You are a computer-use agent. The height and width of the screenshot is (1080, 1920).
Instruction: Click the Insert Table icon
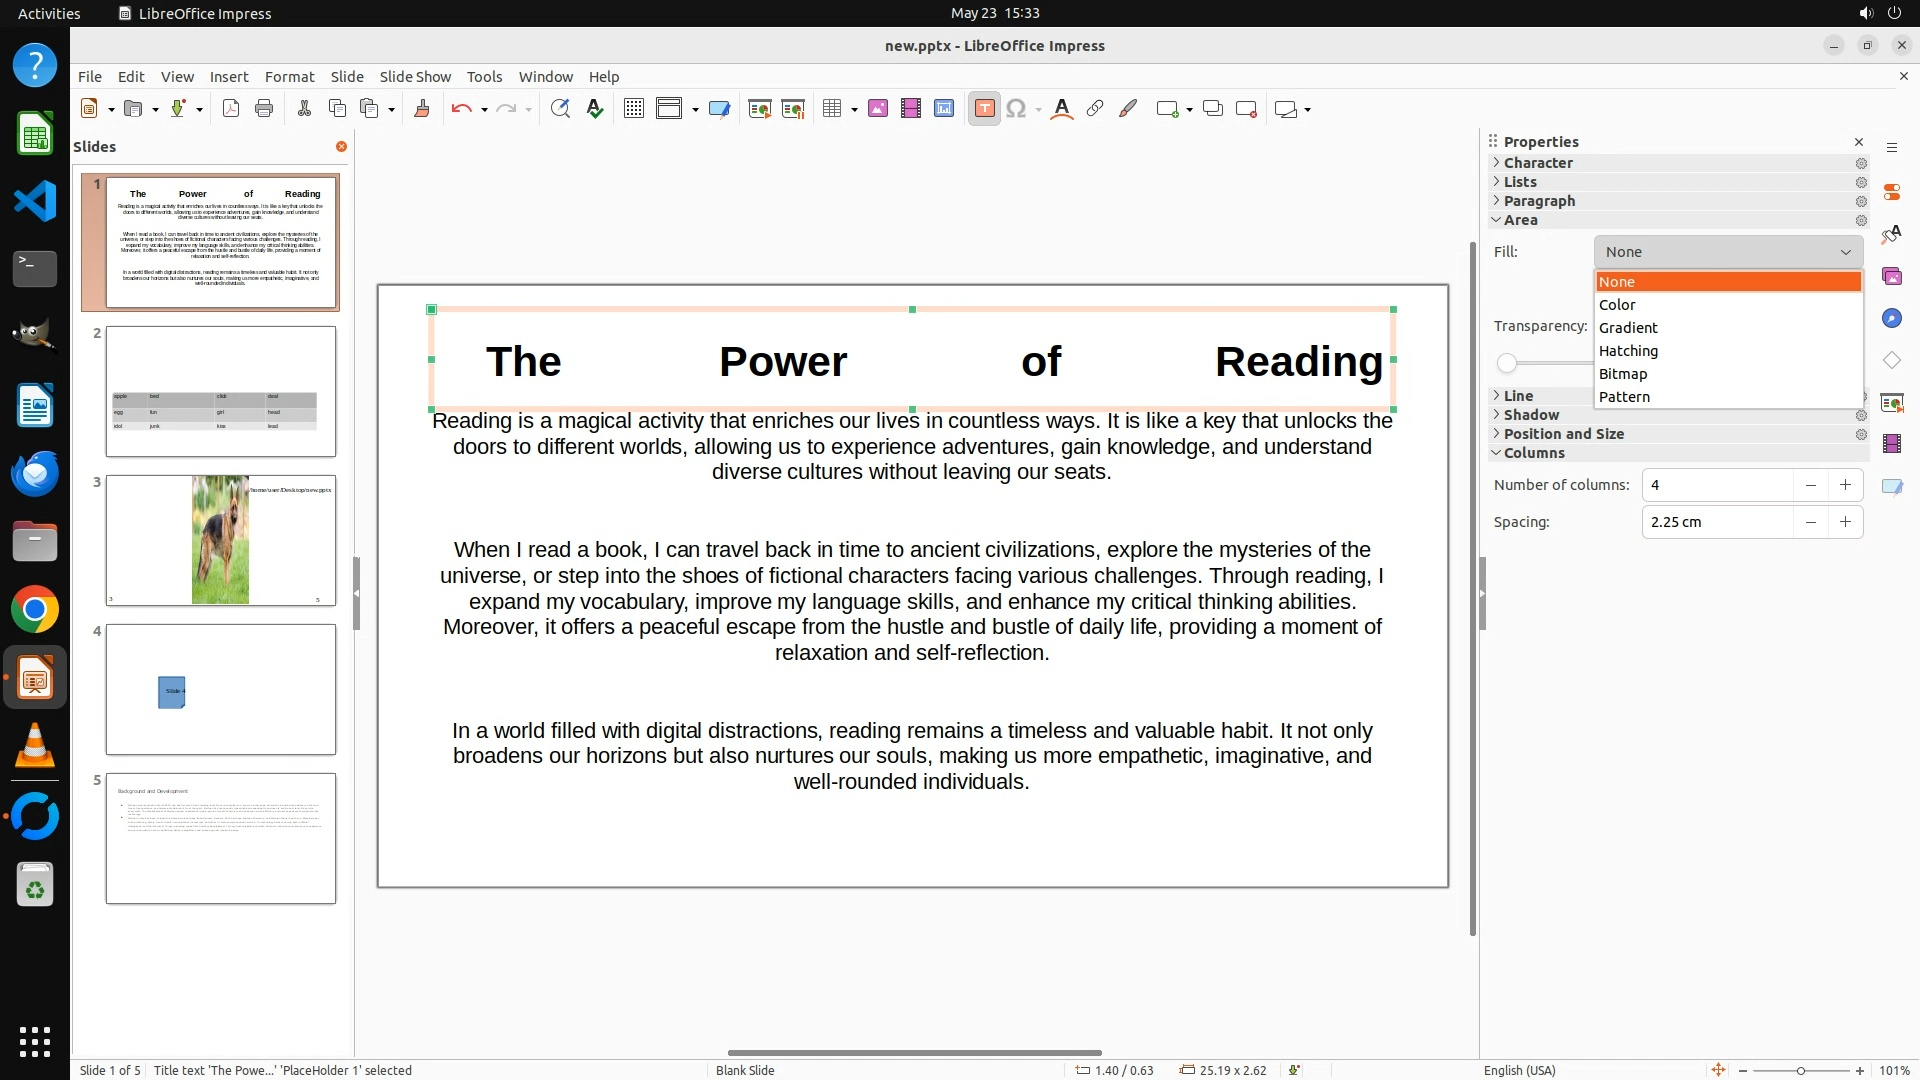tap(832, 109)
